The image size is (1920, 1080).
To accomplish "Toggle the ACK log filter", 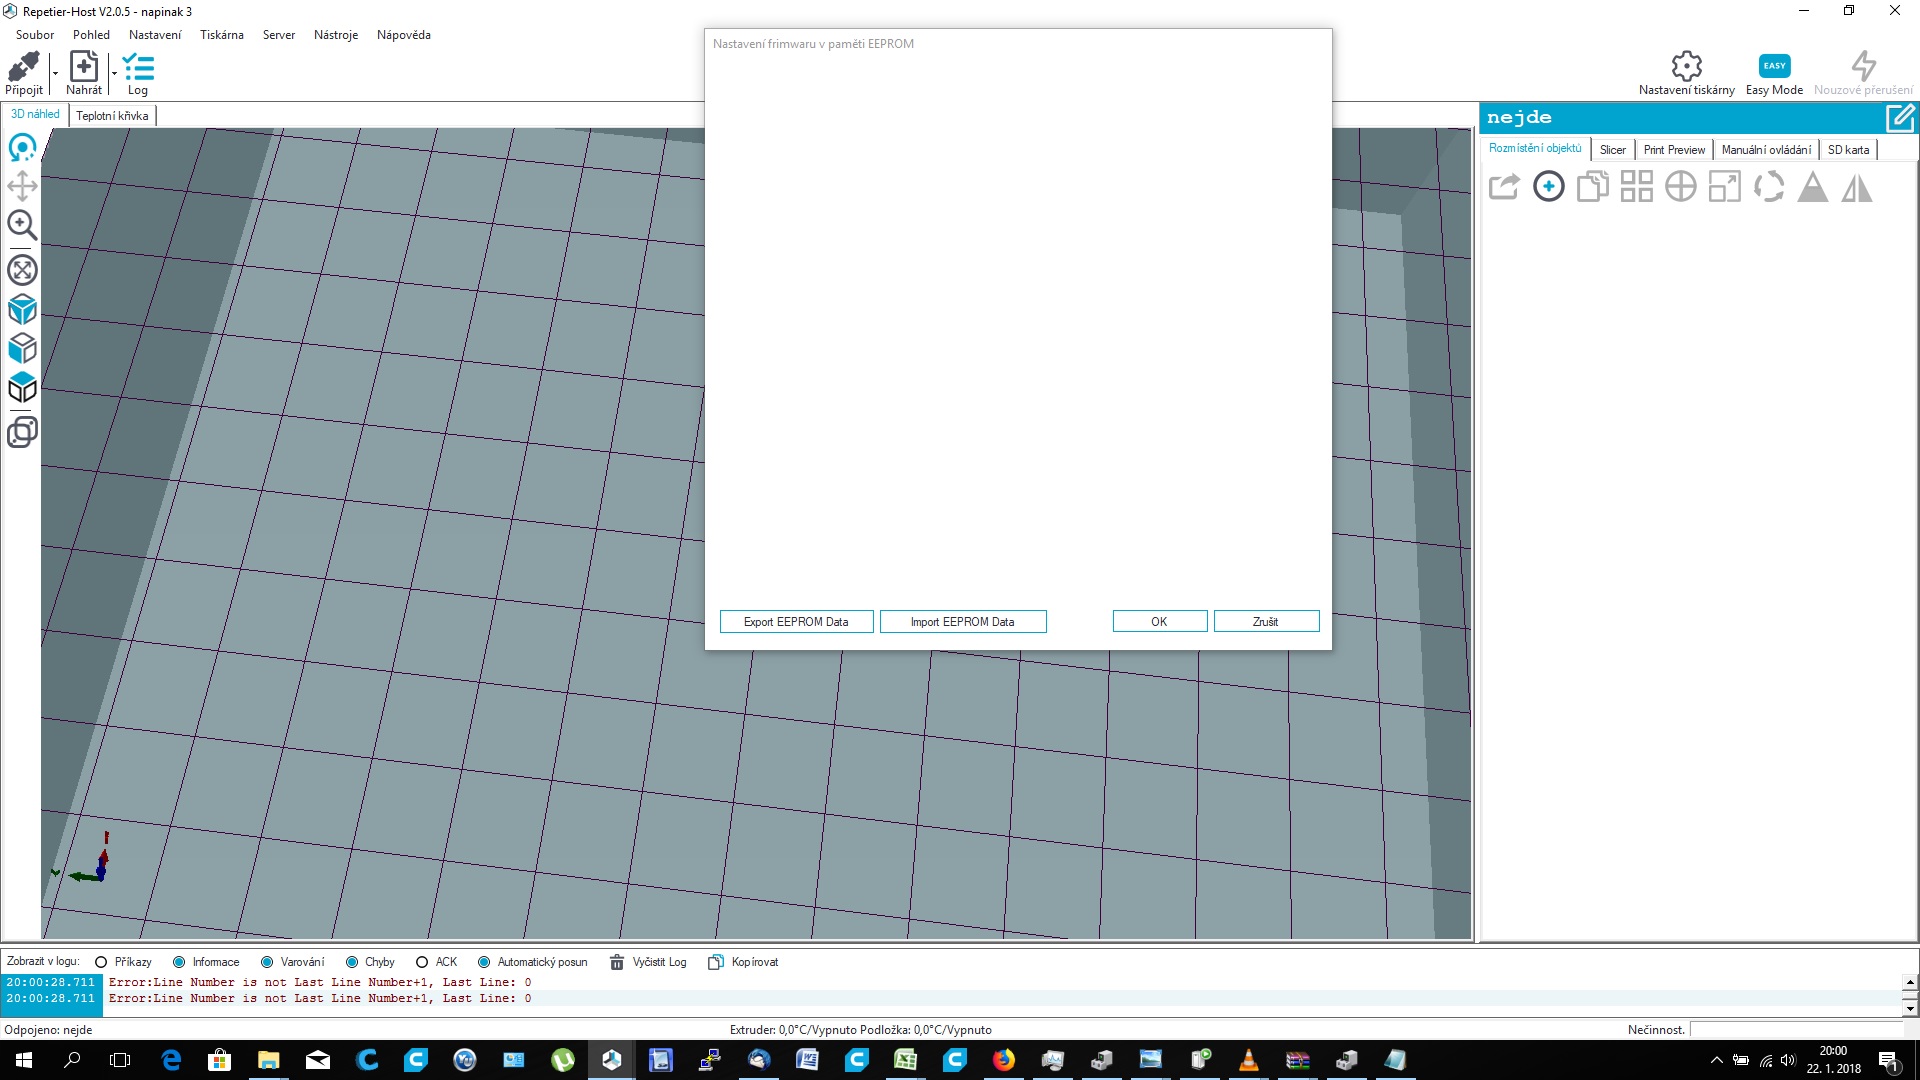I will [422, 962].
